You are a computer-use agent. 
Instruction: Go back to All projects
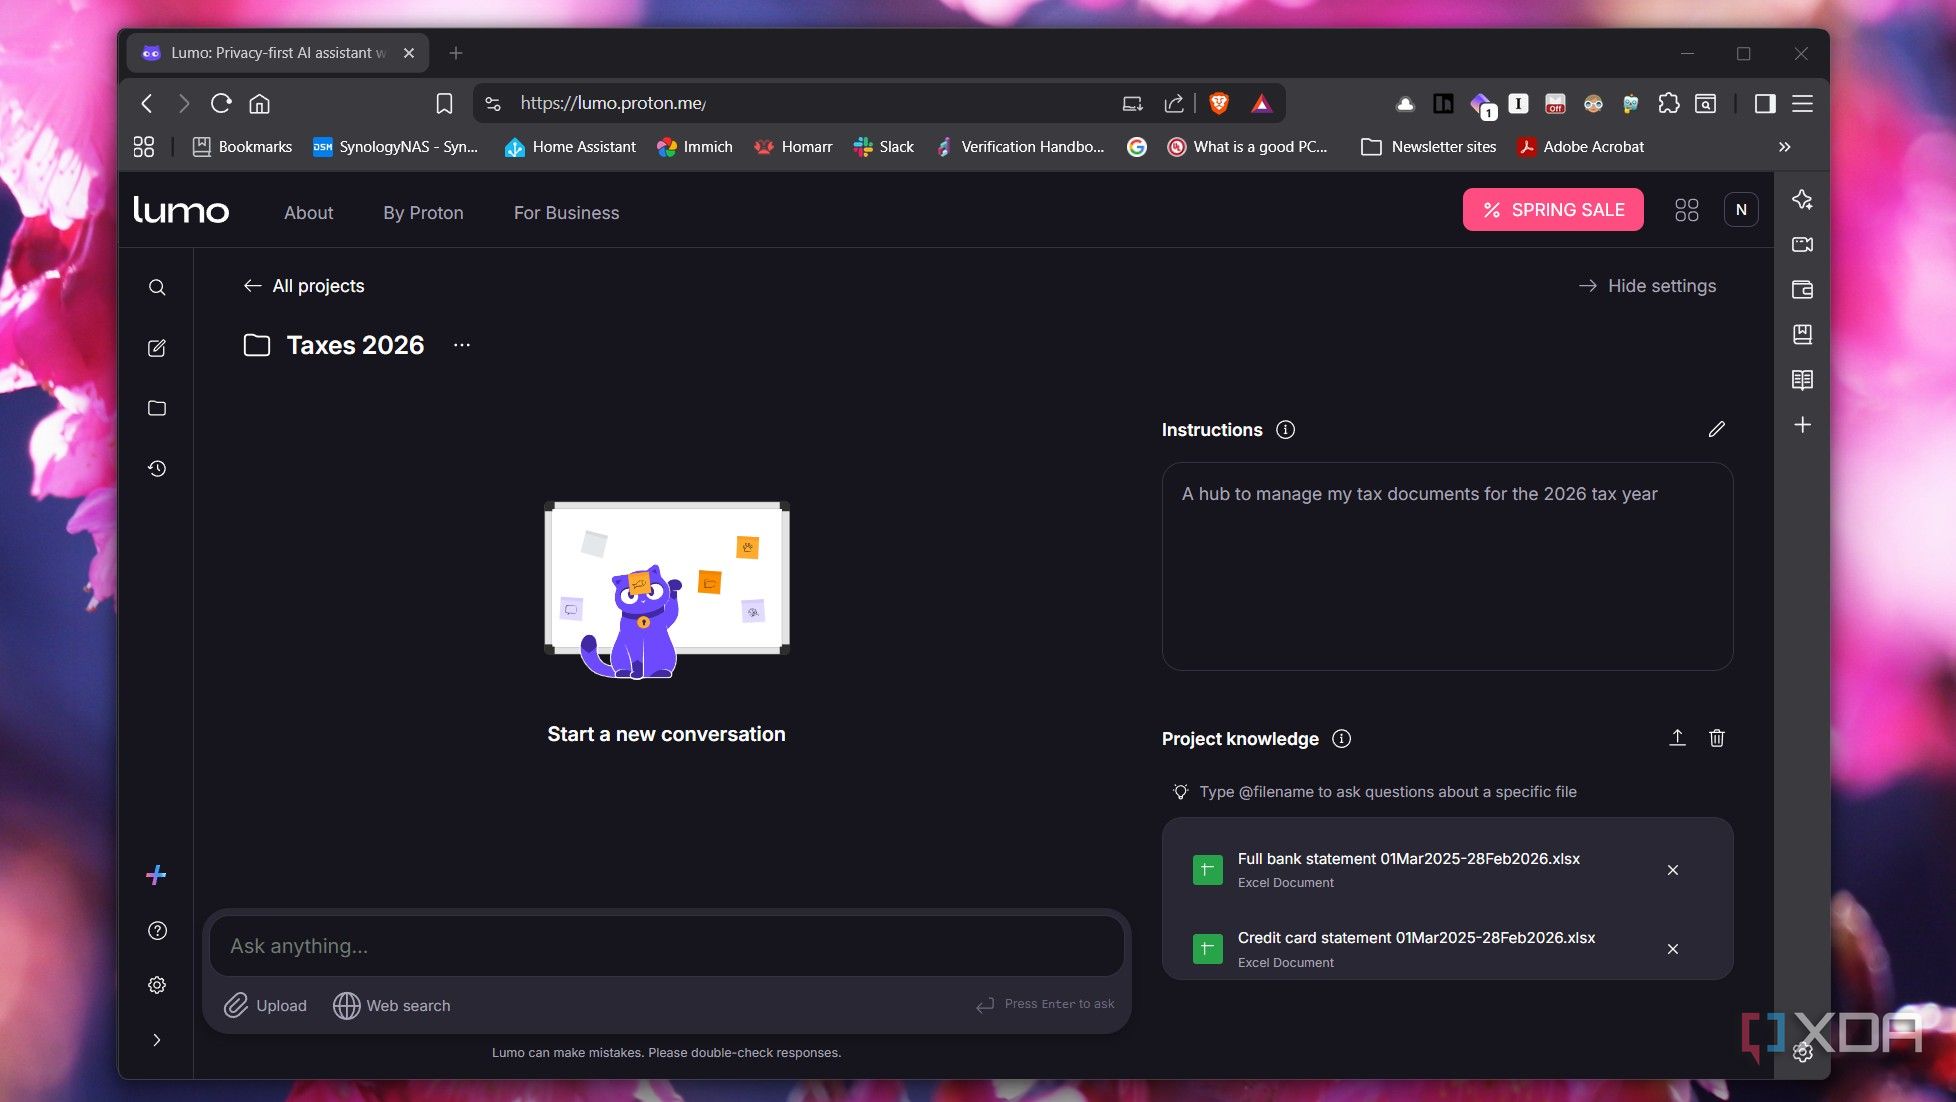(x=304, y=286)
